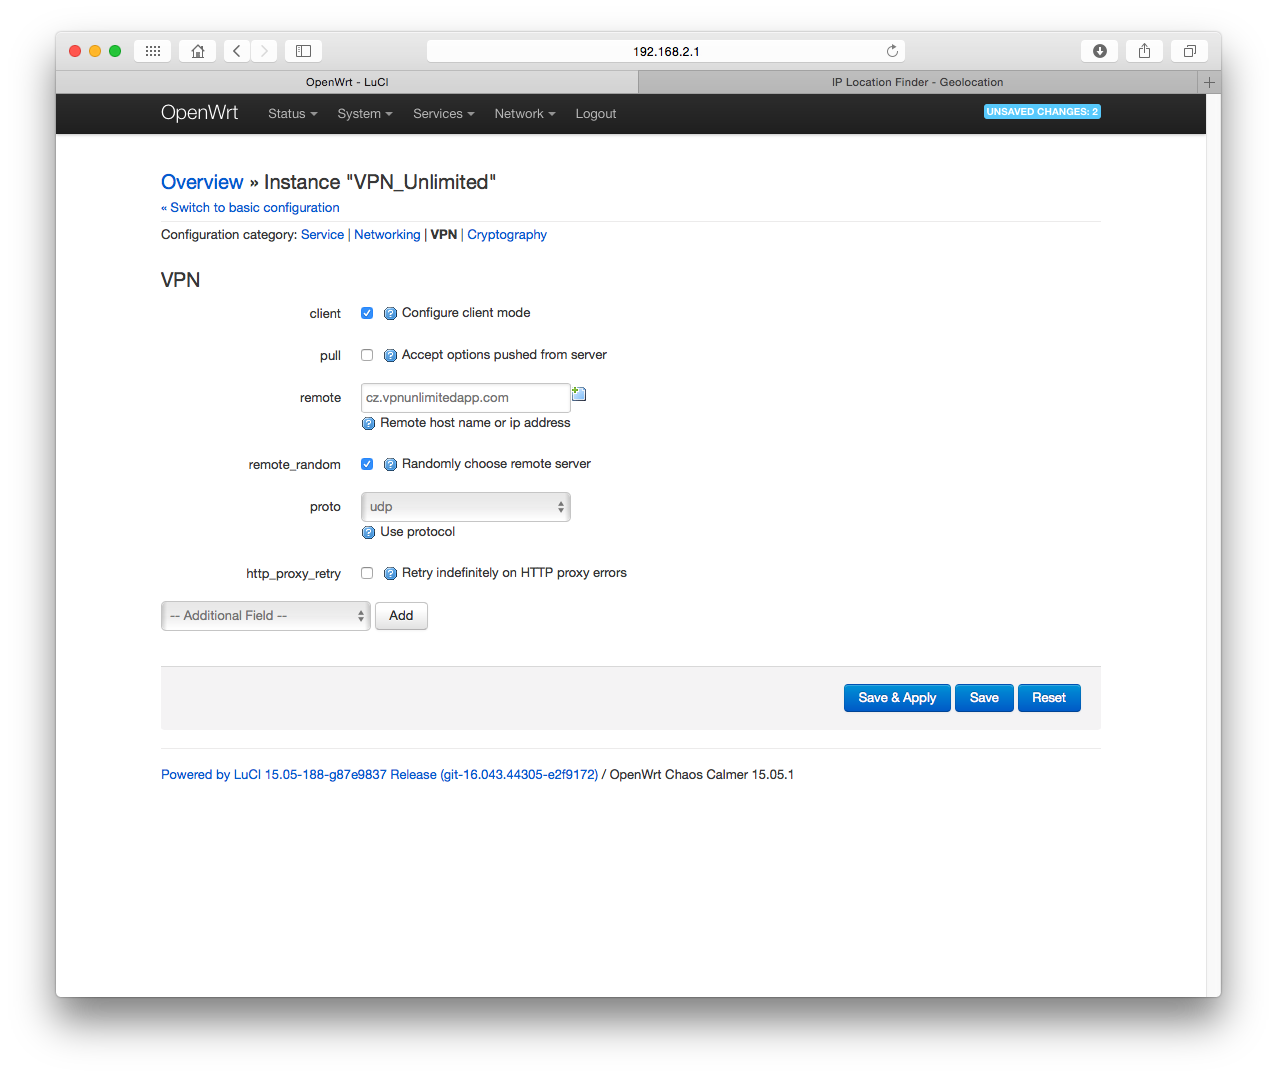
Task: Reload the page using refresh icon
Action: [x=892, y=51]
